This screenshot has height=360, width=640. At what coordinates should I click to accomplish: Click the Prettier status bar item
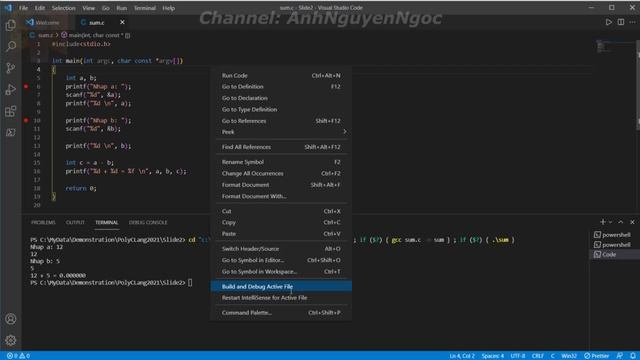click(597, 356)
